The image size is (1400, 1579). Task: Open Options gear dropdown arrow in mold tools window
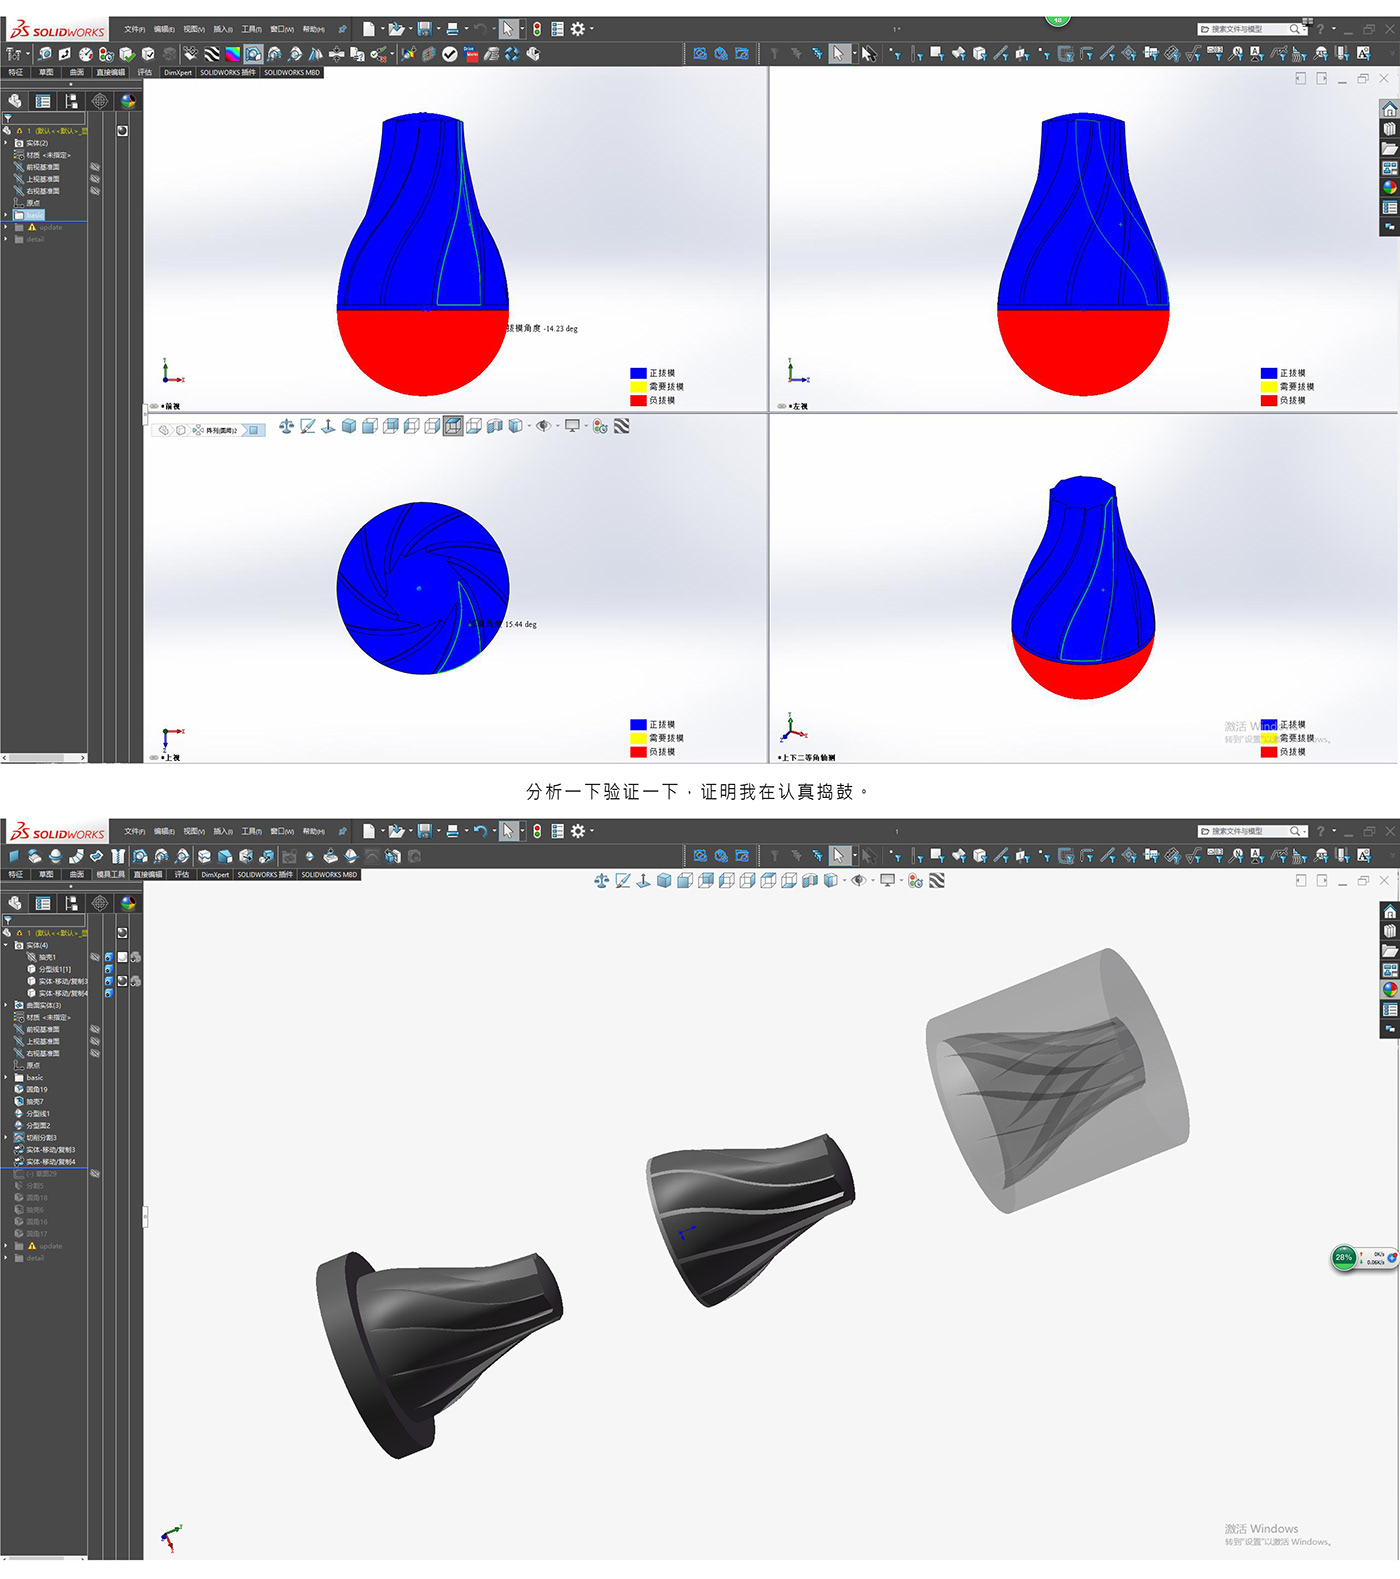(x=591, y=831)
